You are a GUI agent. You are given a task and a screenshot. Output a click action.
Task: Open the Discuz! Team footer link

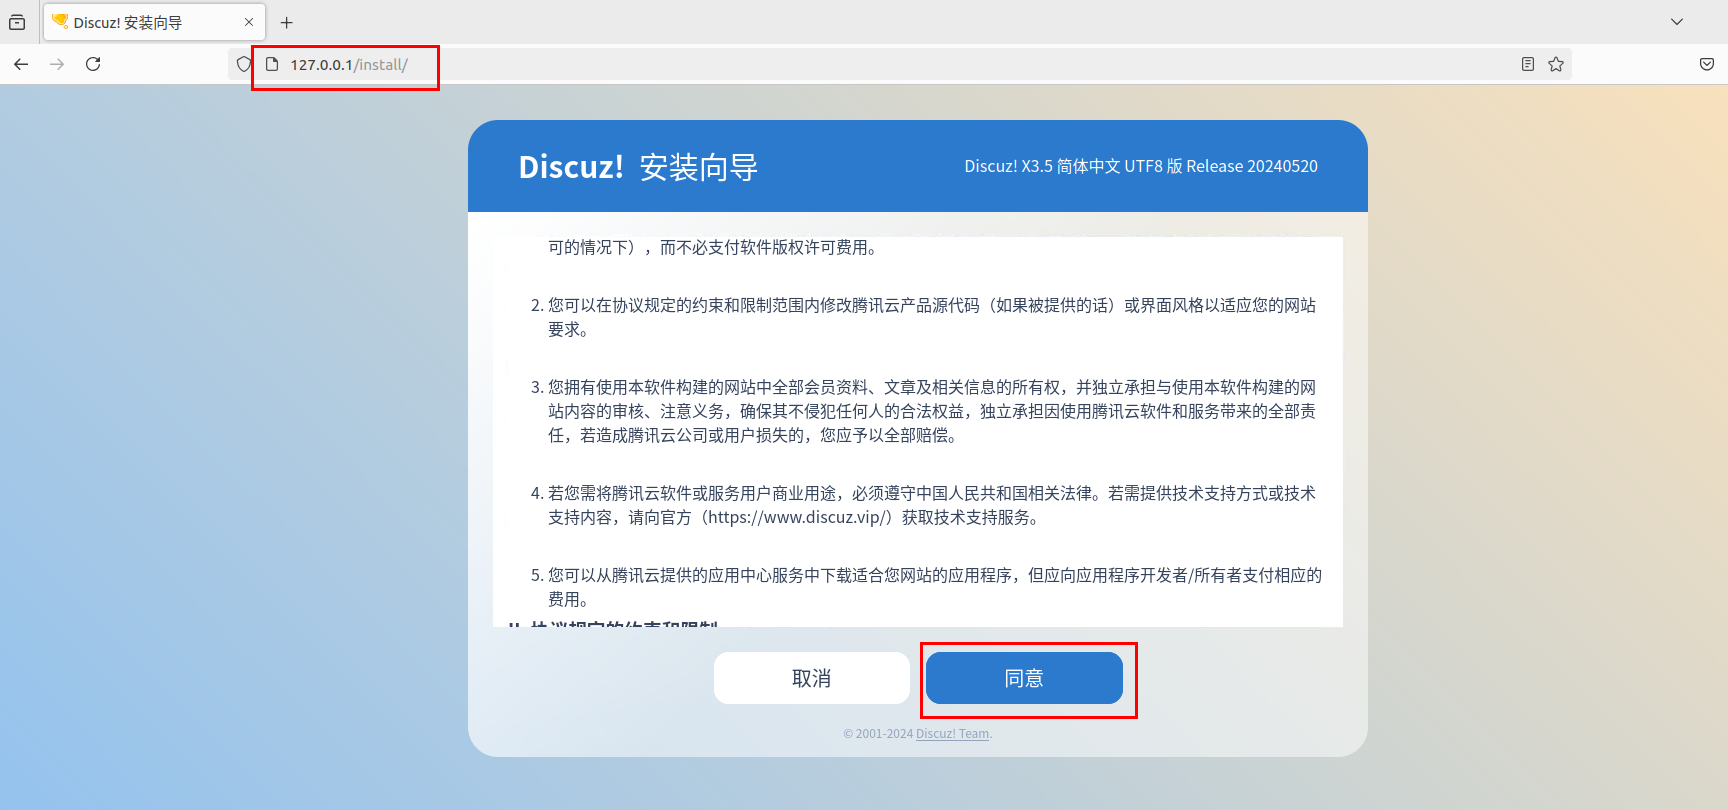(x=952, y=734)
